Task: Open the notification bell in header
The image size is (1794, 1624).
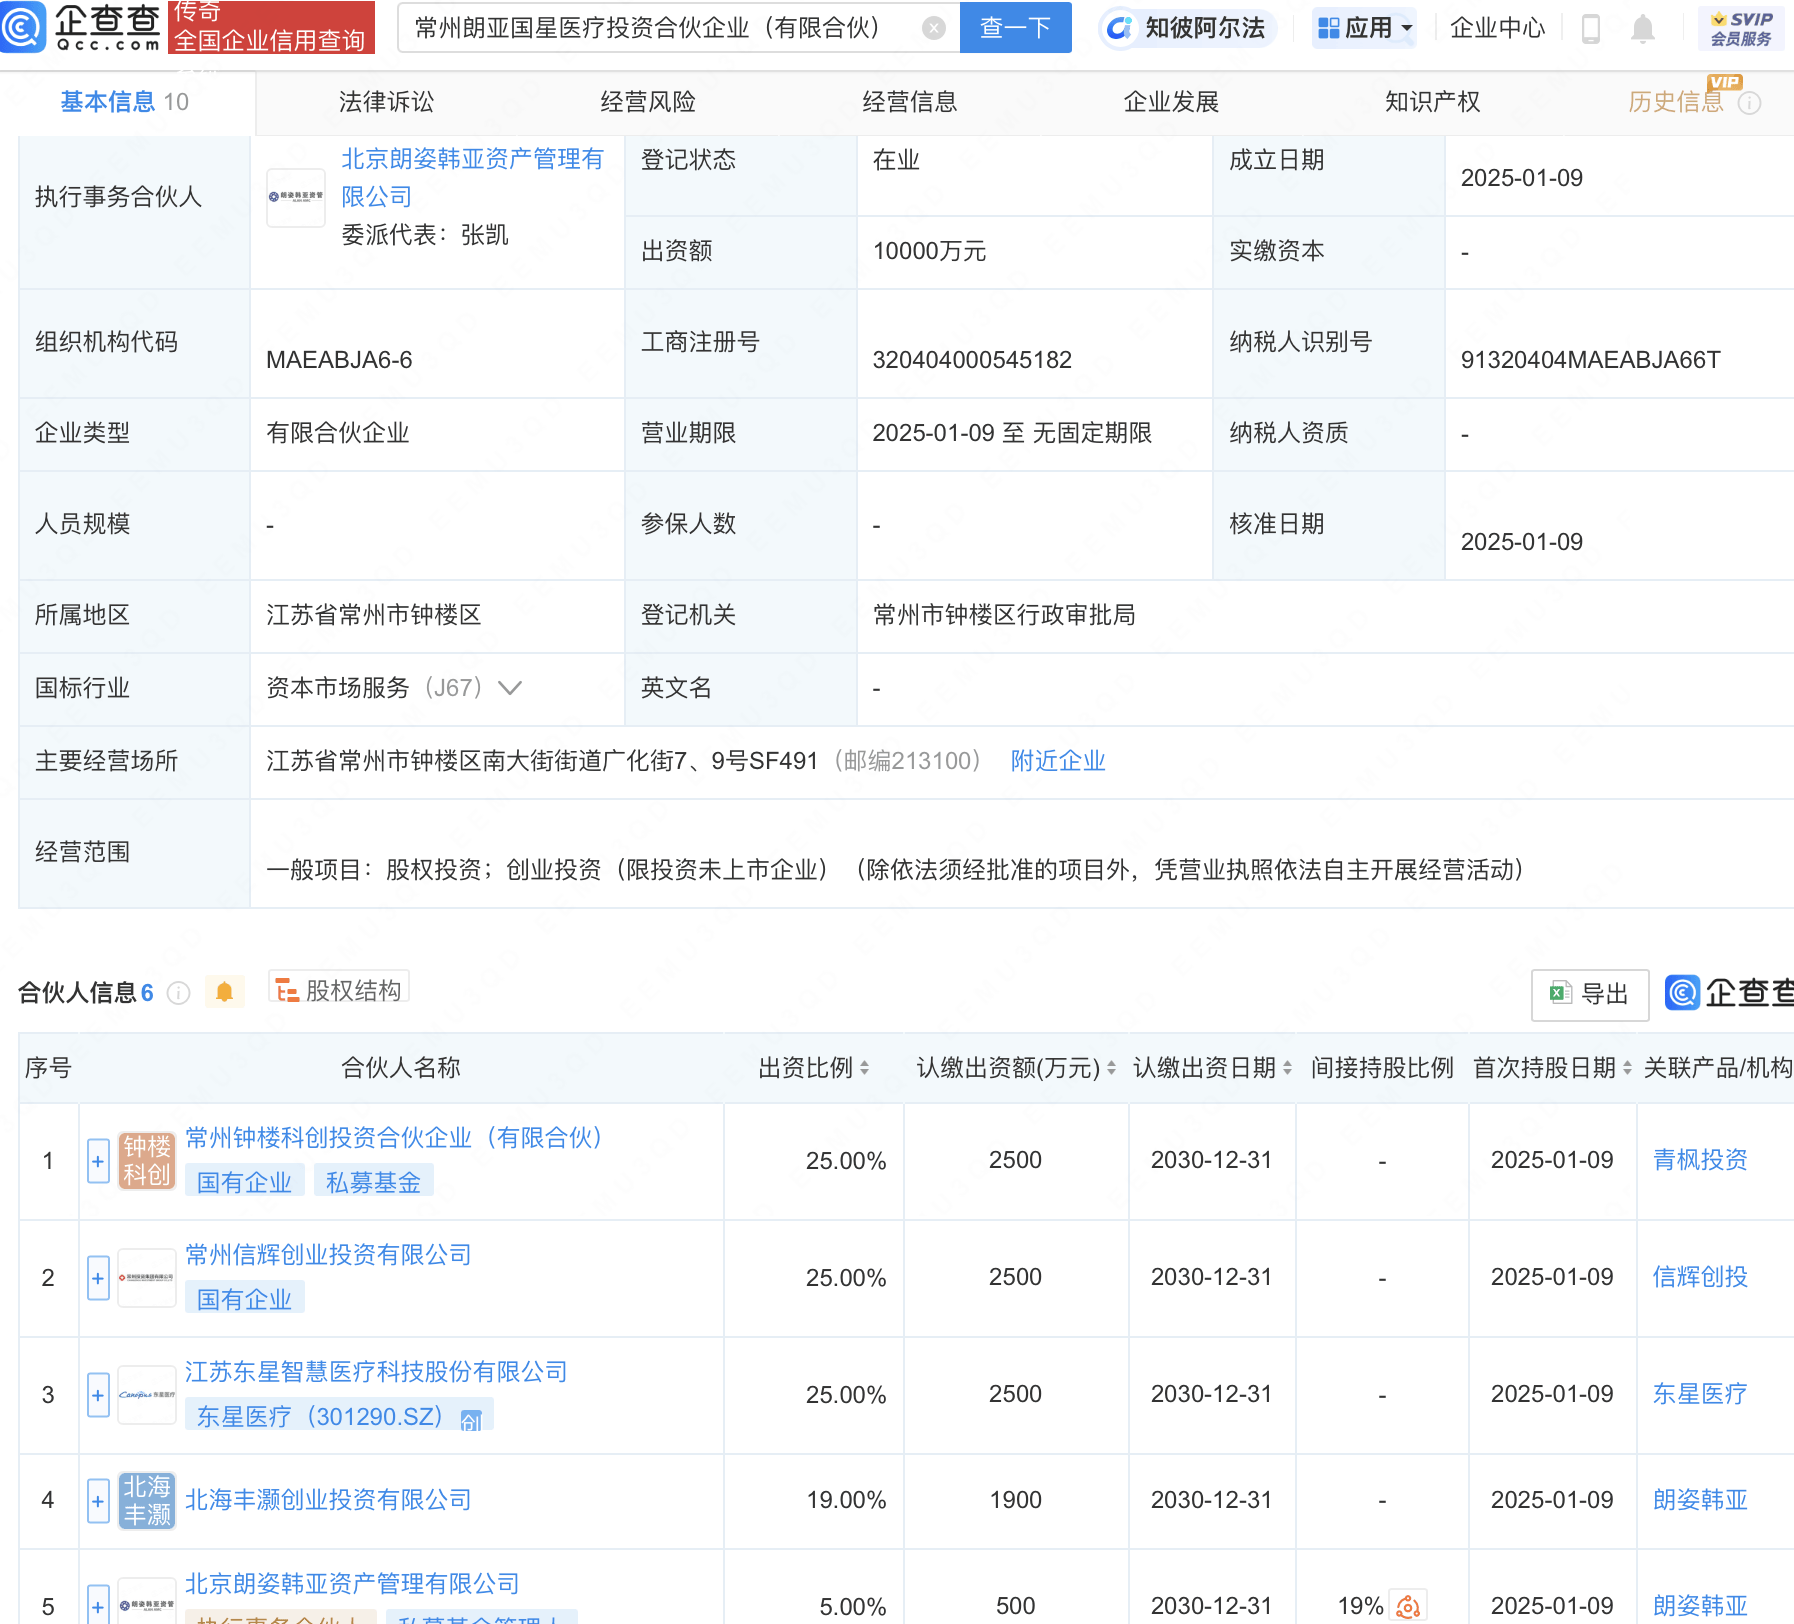Action: (1642, 28)
